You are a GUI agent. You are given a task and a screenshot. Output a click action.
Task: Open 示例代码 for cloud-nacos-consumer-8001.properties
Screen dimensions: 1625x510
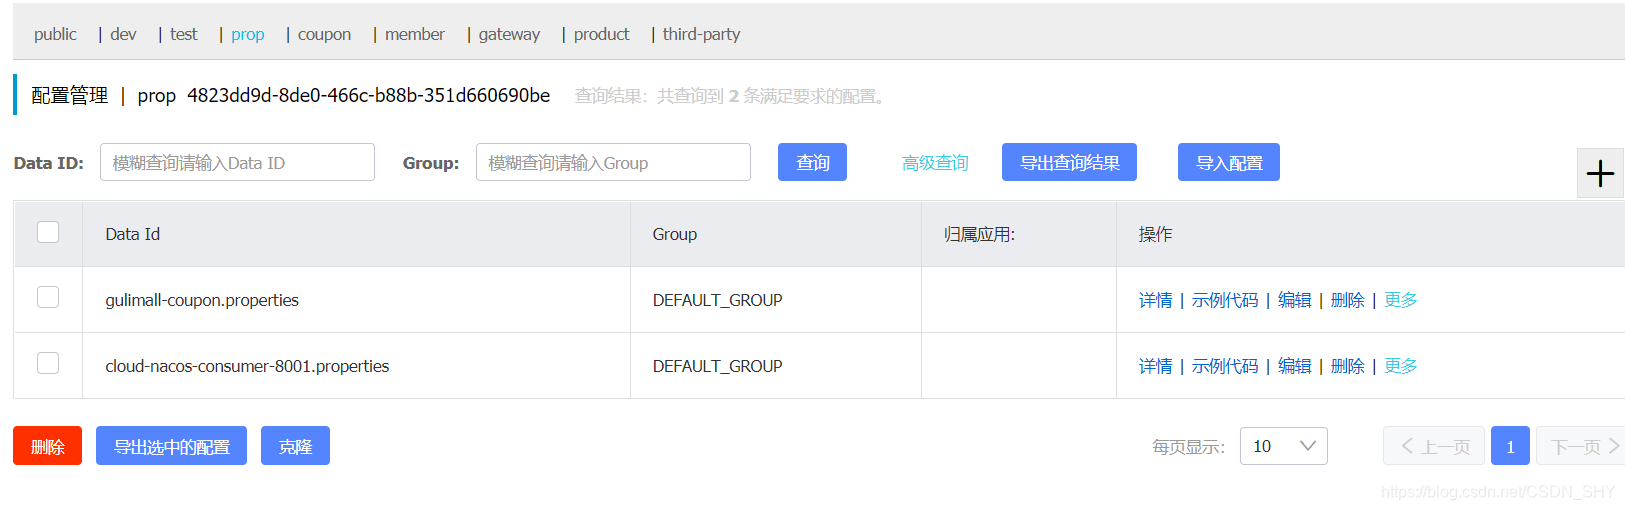click(x=1225, y=366)
